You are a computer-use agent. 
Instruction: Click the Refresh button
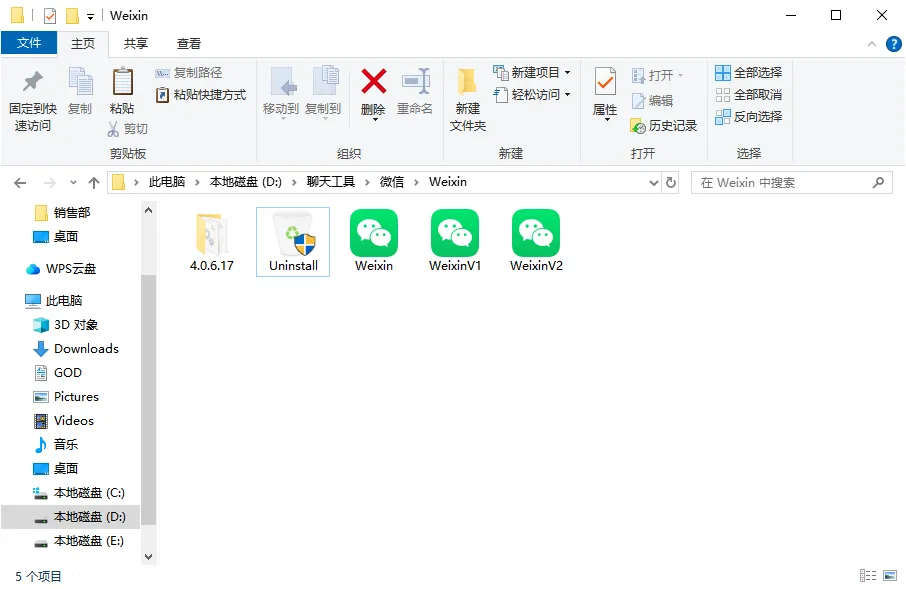(x=671, y=183)
